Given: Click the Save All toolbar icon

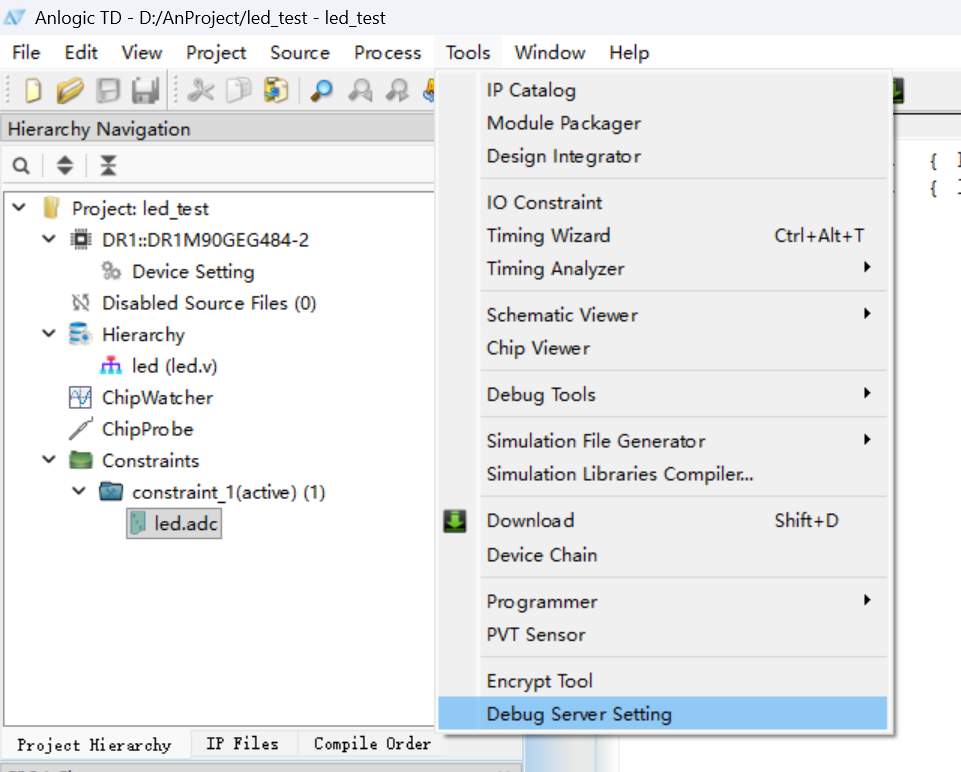Looking at the screenshot, I should [x=146, y=90].
